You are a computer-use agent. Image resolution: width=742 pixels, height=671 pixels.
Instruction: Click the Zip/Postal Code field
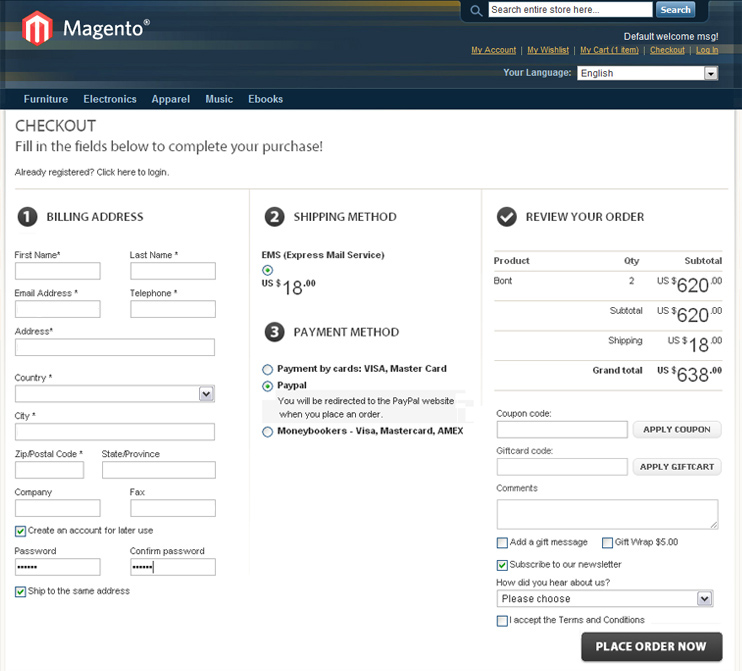pos(49,470)
